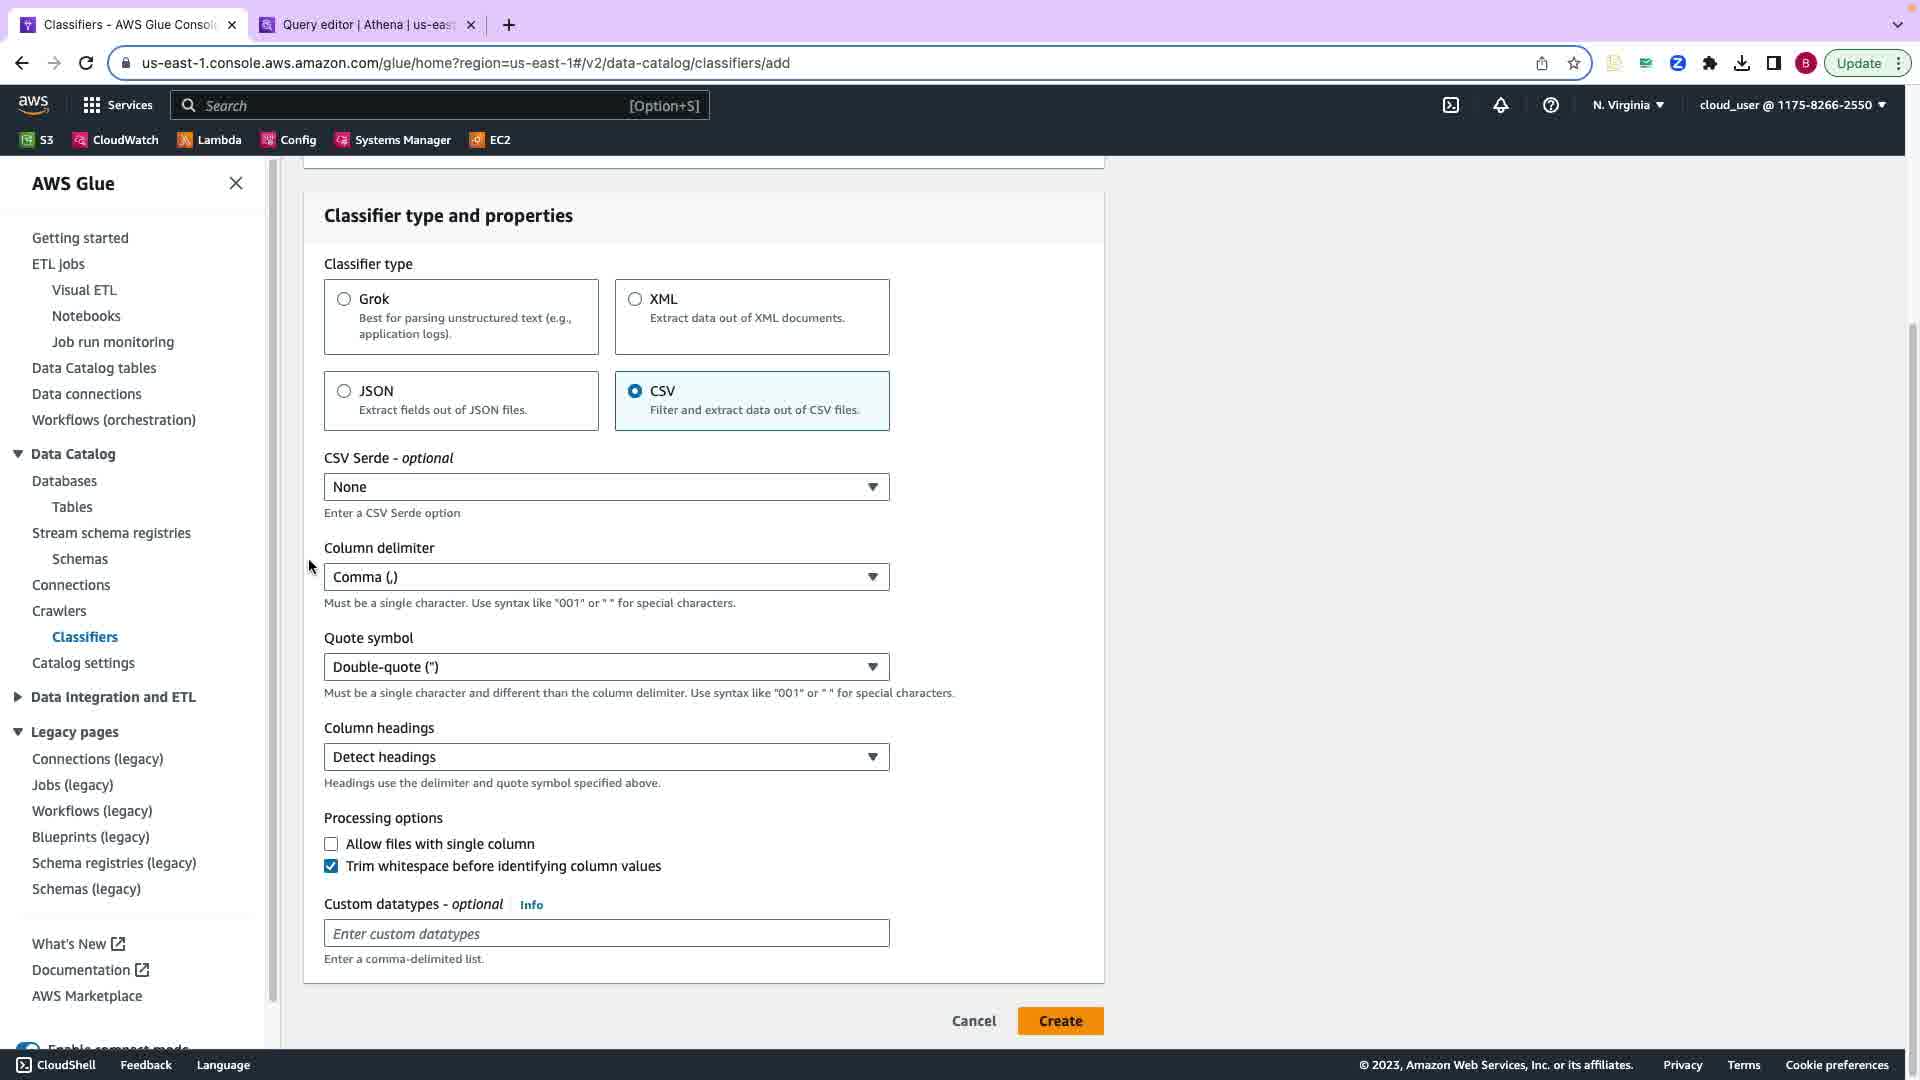The width and height of the screenshot is (1920, 1080).
Task: Select the Grok classifier type
Action: click(x=344, y=299)
